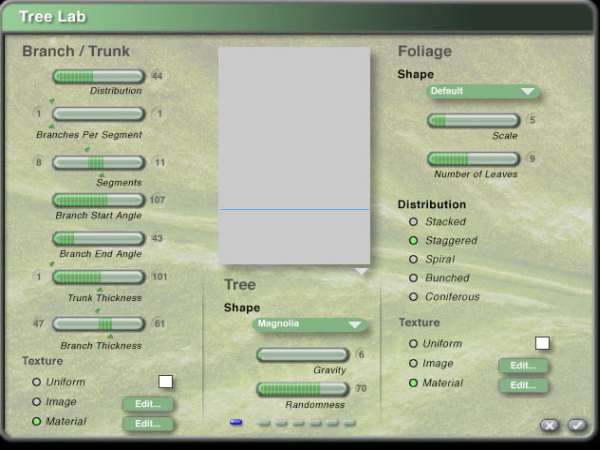
Task: Click the Branch Thickness slider
Action: (99, 324)
